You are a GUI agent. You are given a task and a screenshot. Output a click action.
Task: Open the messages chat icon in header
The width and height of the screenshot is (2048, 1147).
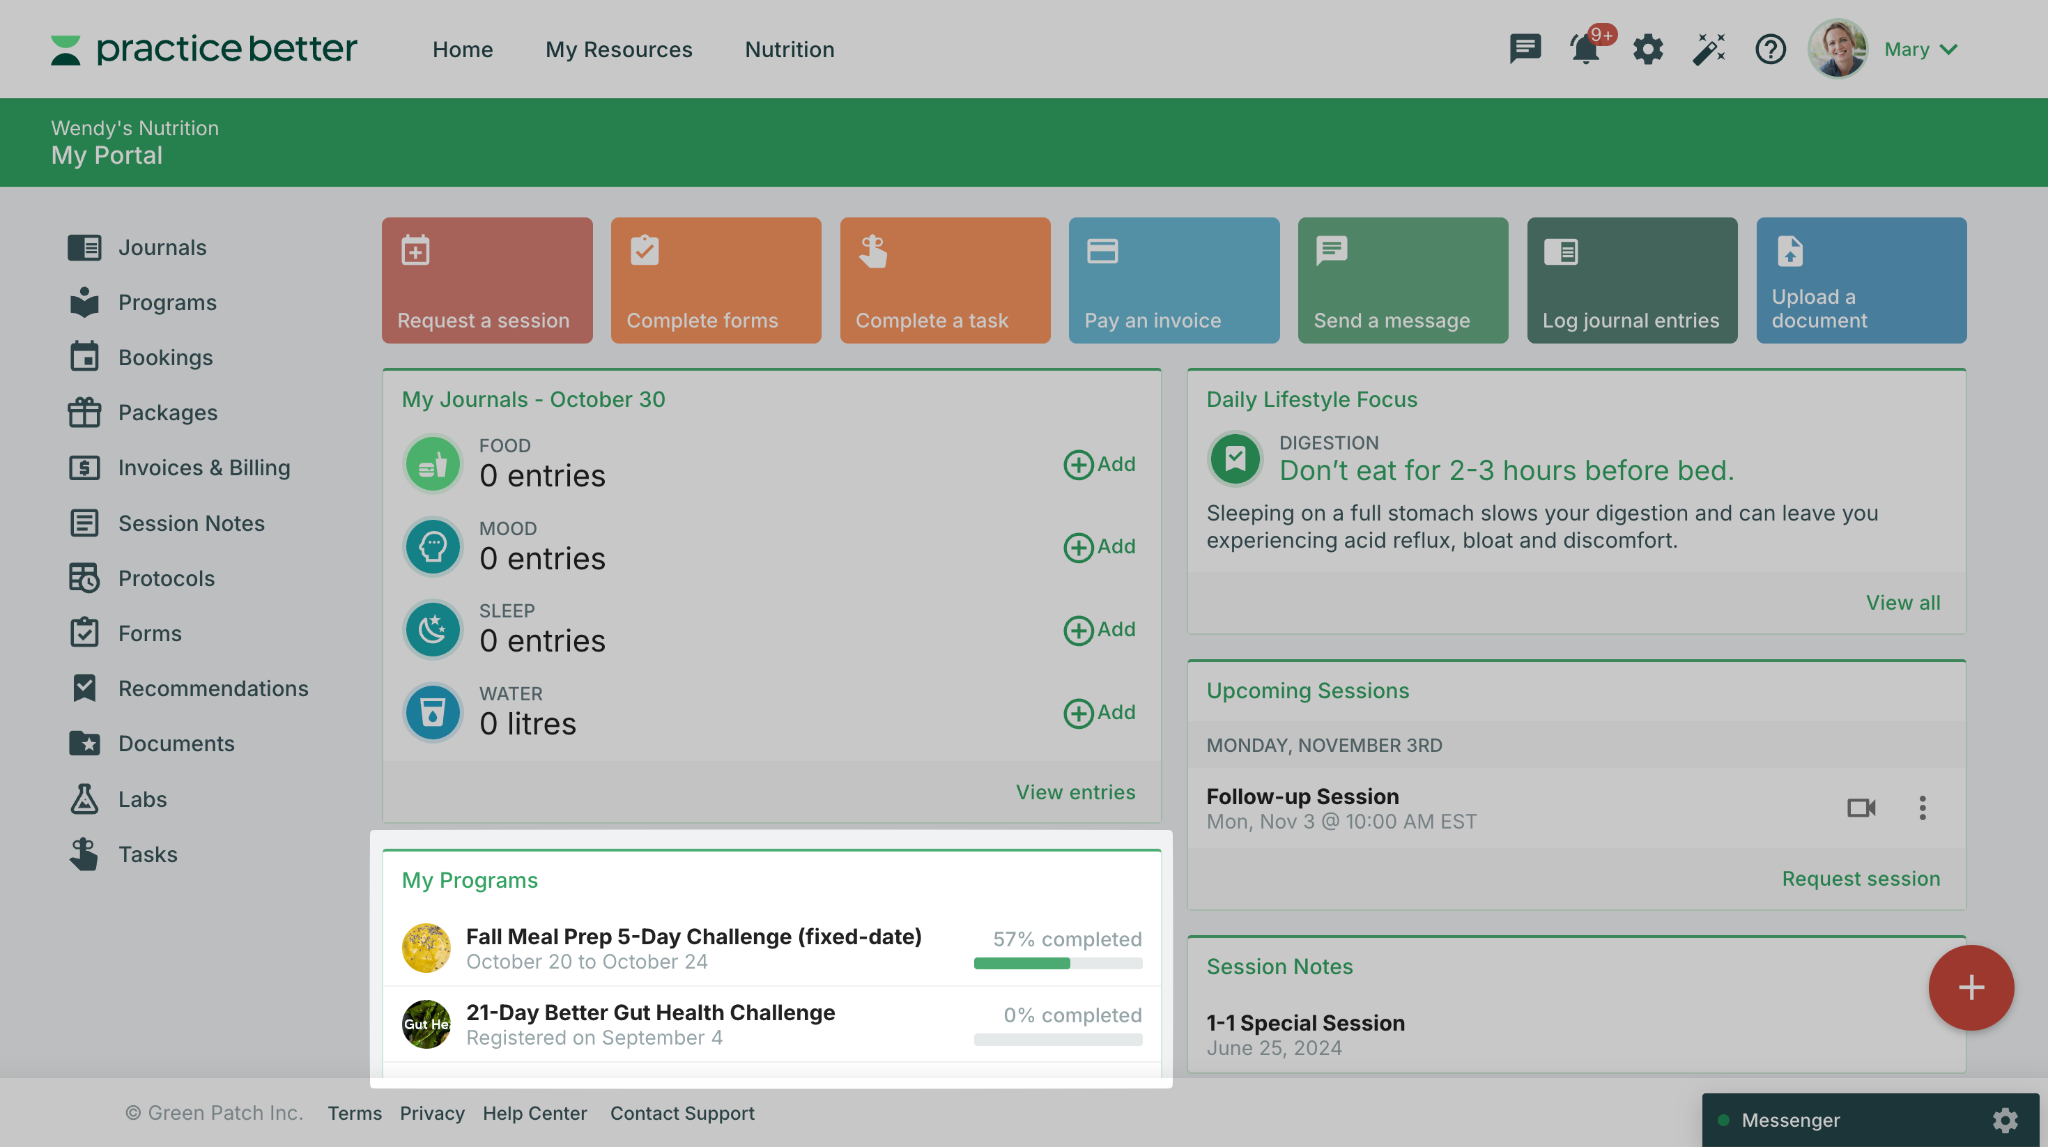click(x=1524, y=48)
